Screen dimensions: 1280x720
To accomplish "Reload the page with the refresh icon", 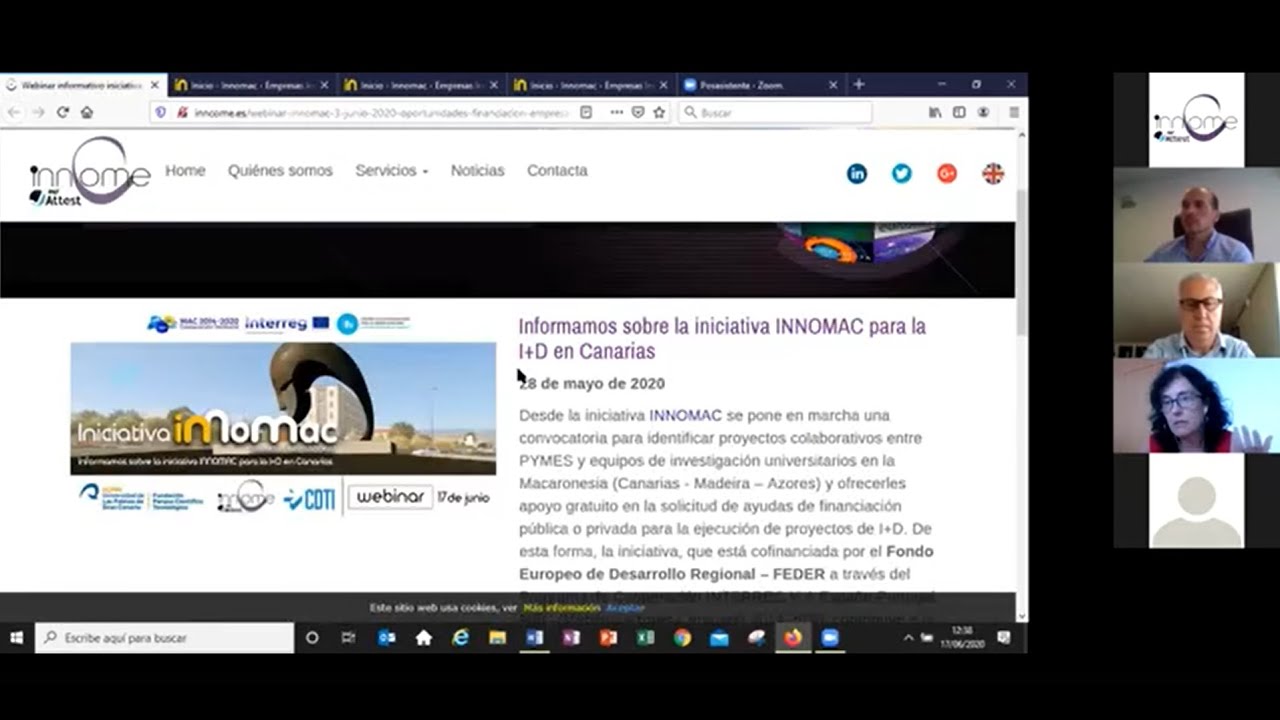I will point(62,112).
